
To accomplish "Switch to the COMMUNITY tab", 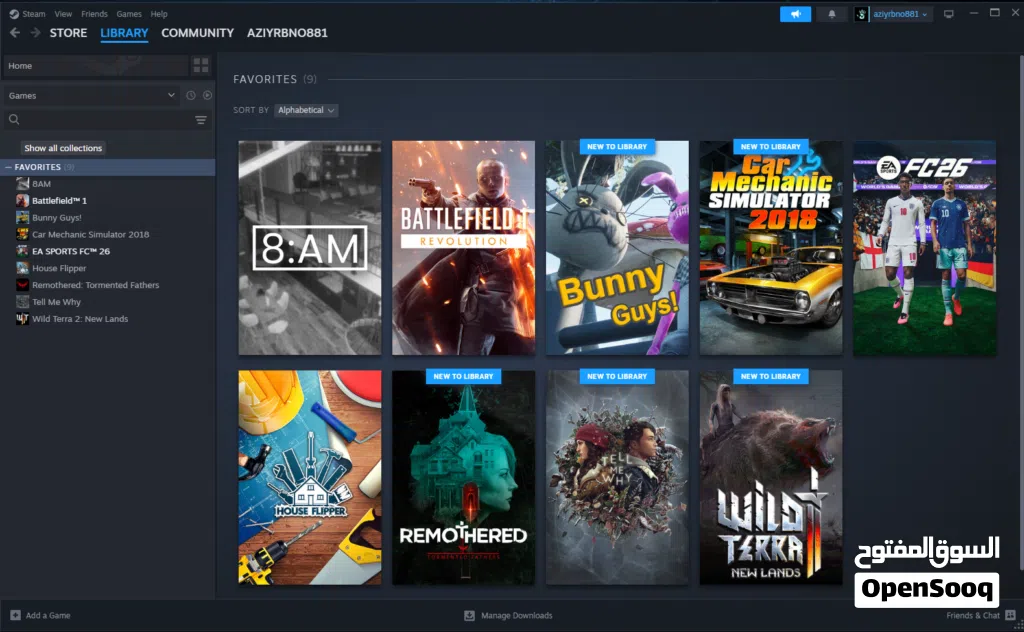I will (197, 33).
